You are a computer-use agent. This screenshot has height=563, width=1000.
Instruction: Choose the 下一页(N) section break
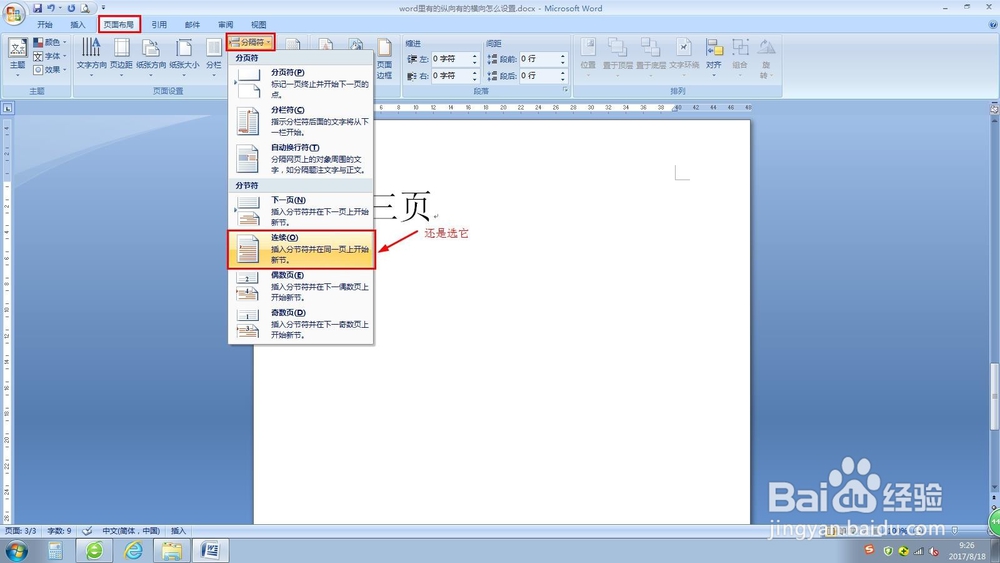pyautogui.click(x=301, y=211)
